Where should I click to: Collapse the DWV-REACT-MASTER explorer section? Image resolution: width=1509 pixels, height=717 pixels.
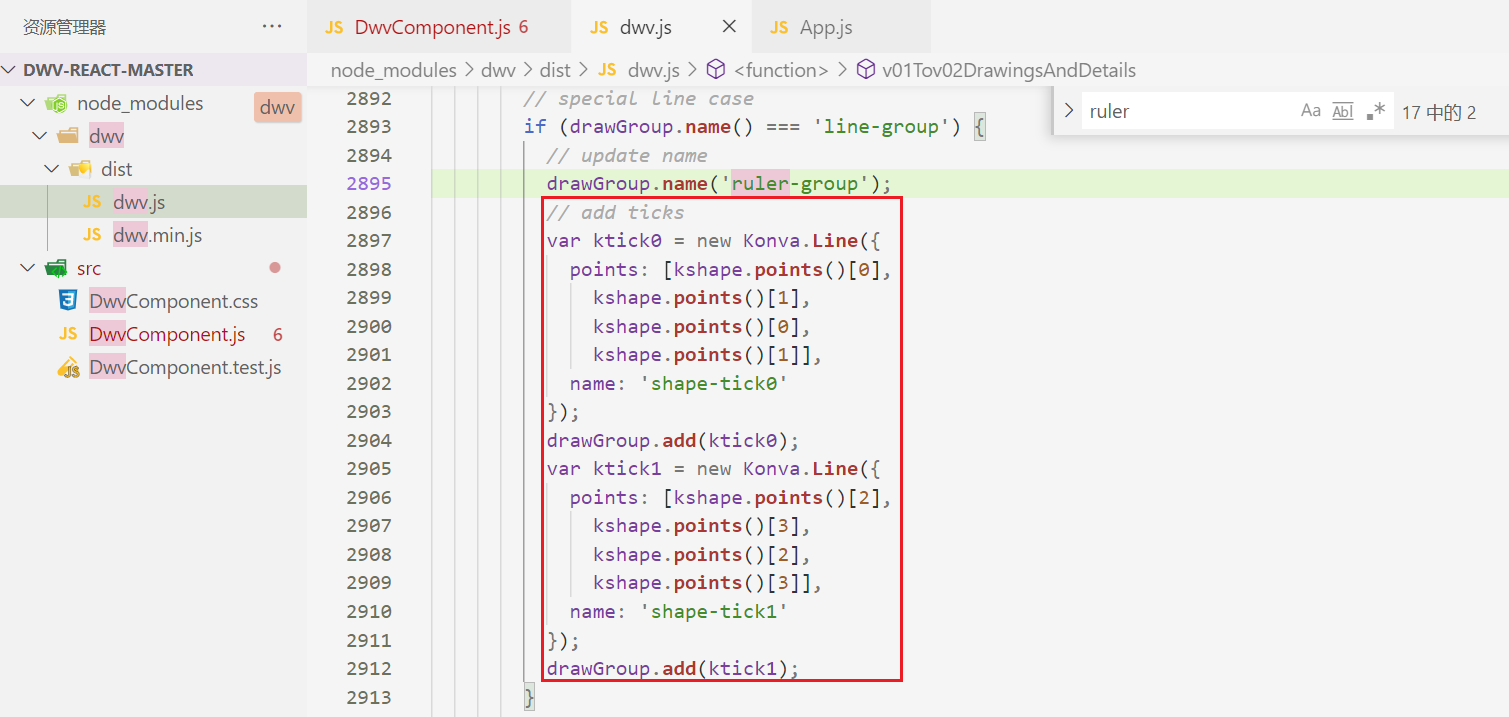click(10, 70)
